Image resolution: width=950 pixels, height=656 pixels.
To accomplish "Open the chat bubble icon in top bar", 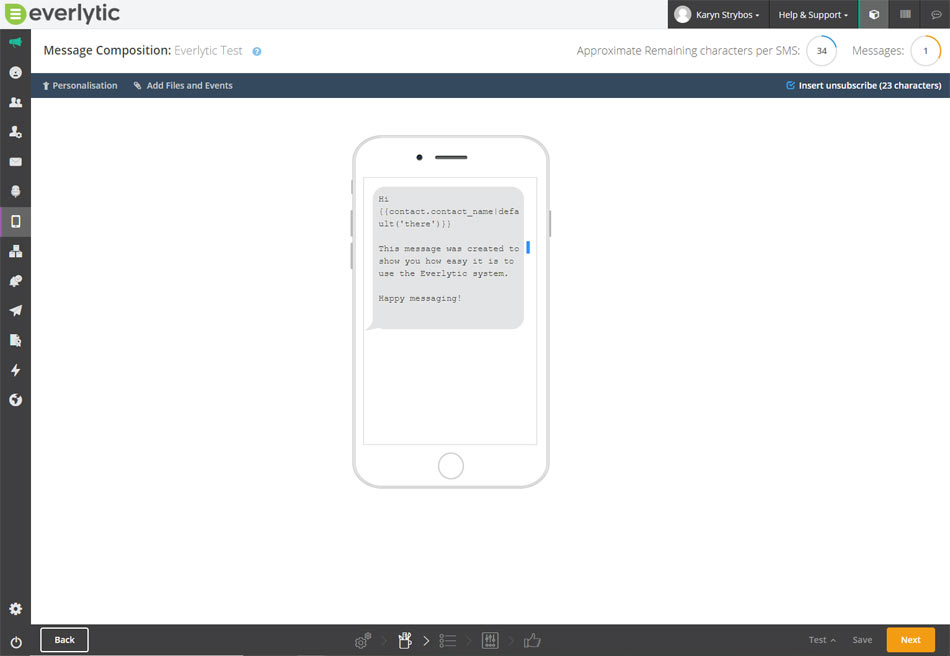I will pos(935,15).
